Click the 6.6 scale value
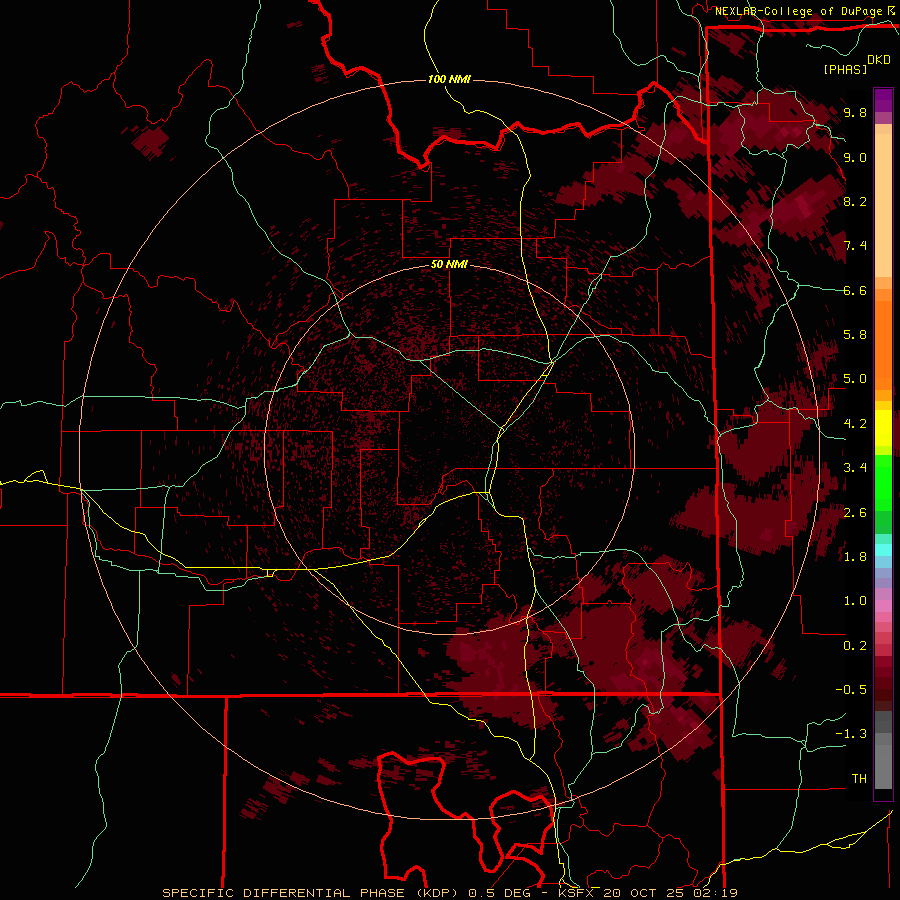The image size is (900, 900). 855,290
